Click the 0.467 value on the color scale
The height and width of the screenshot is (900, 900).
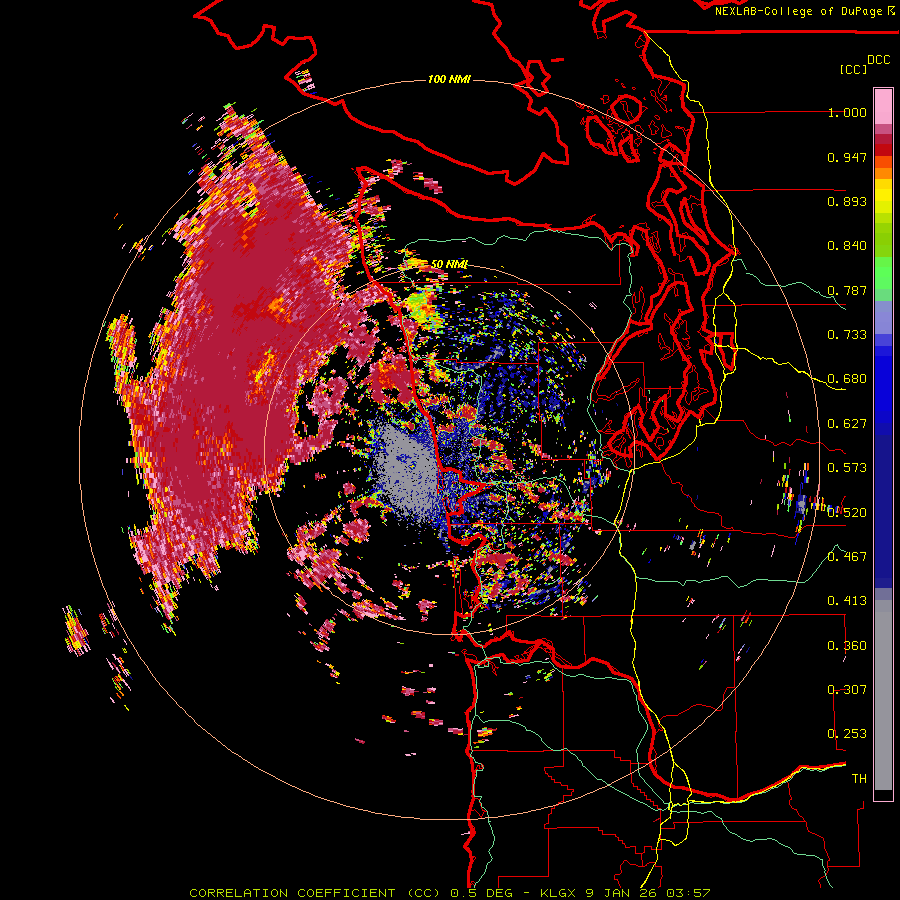pos(847,556)
